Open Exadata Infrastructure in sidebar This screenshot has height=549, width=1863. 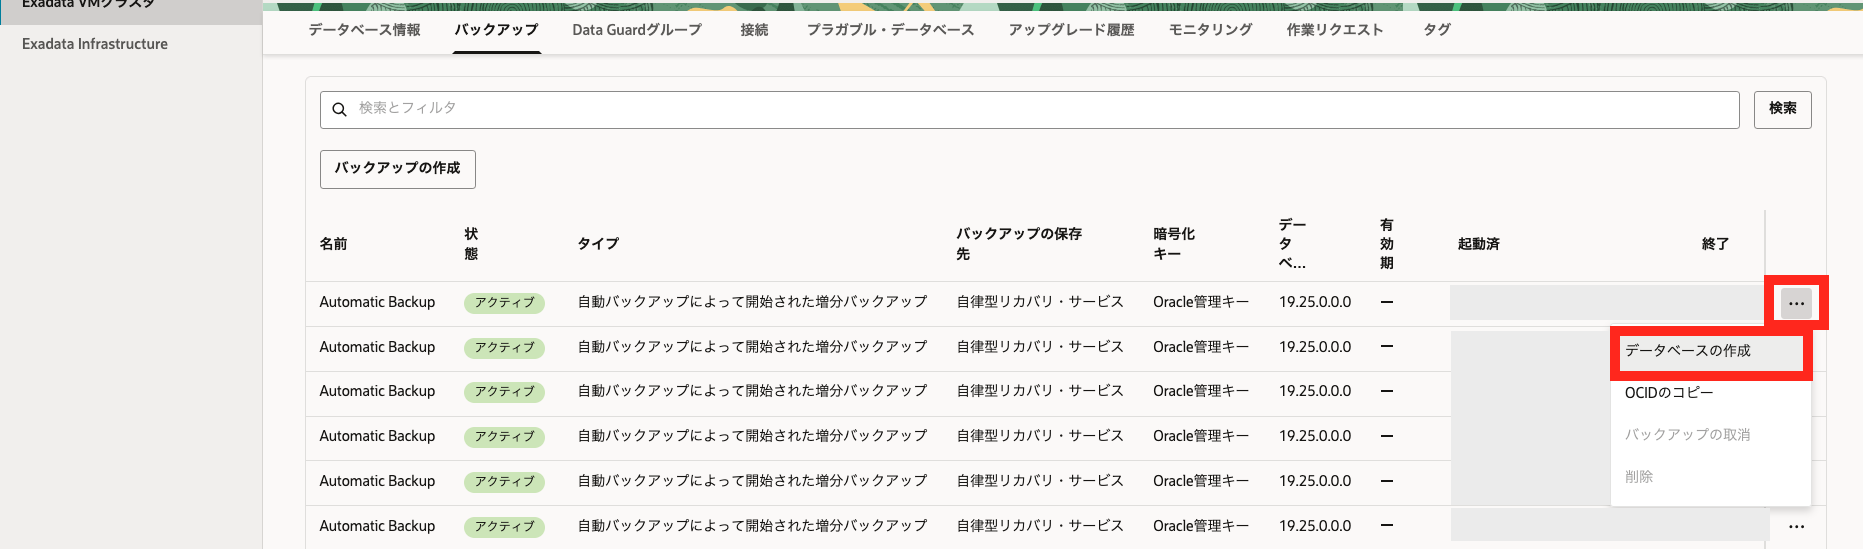[95, 44]
